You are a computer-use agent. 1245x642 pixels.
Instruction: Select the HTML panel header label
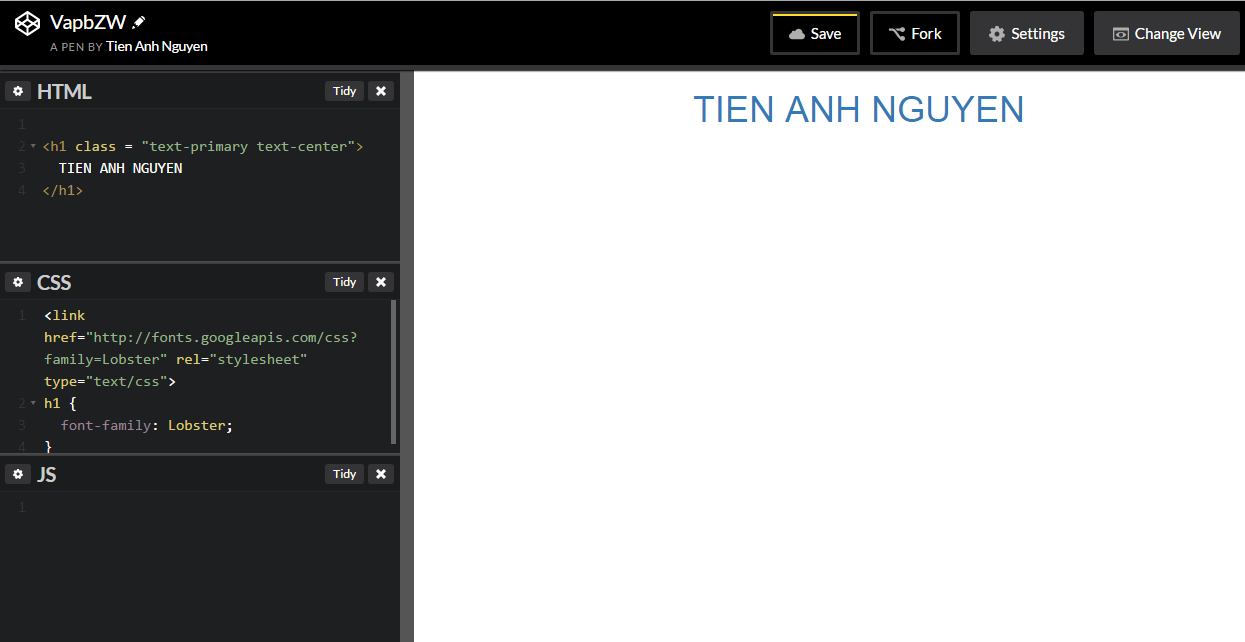(x=64, y=90)
